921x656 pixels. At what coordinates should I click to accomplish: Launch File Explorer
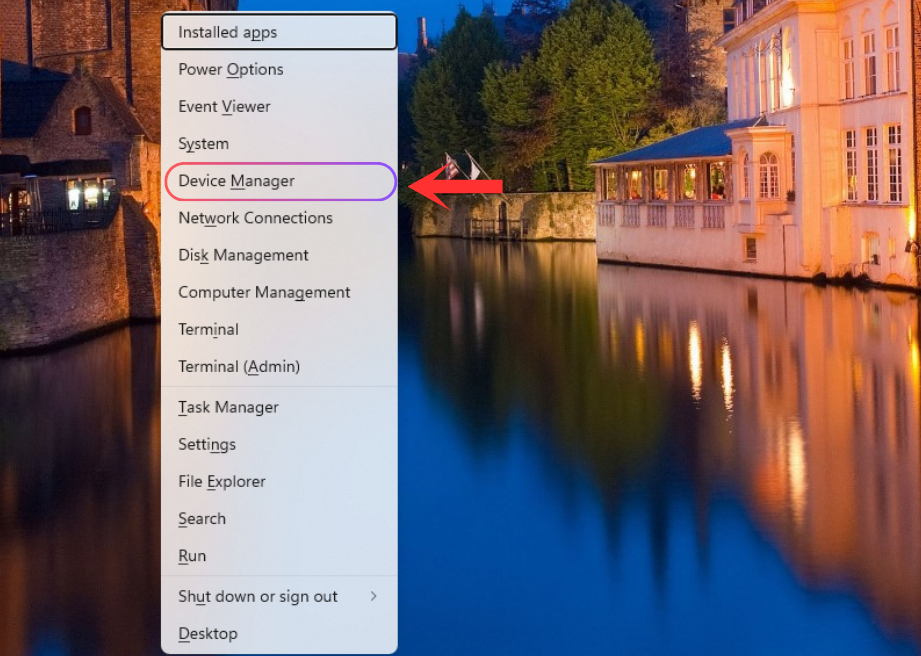pos(280,482)
